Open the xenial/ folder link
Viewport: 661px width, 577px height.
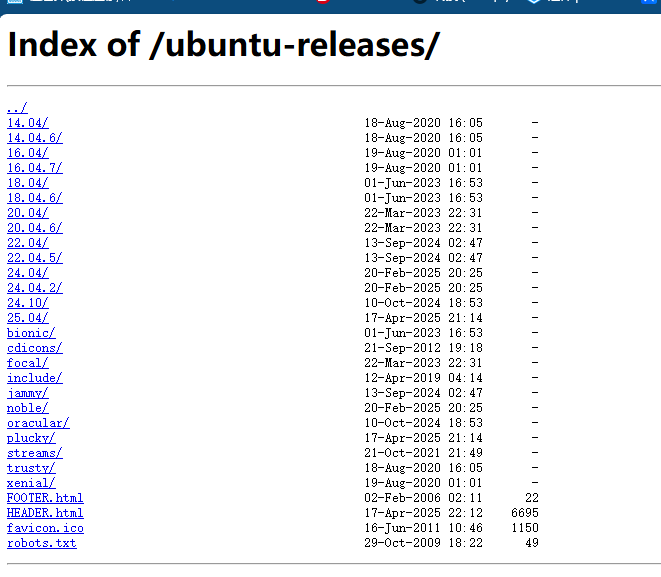(31, 483)
